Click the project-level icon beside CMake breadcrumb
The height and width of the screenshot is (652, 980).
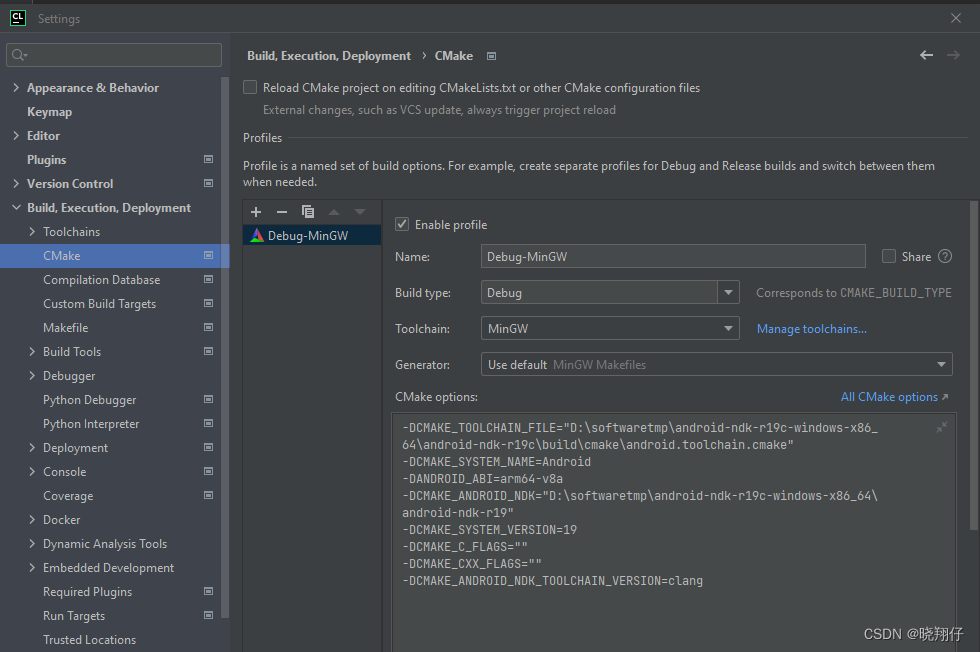click(491, 56)
